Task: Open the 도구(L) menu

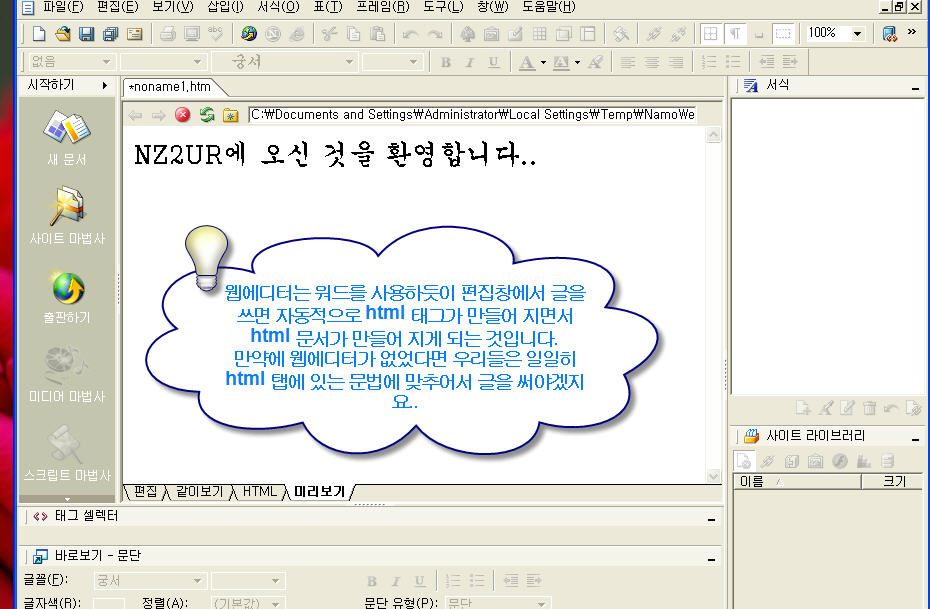Action: (443, 7)
